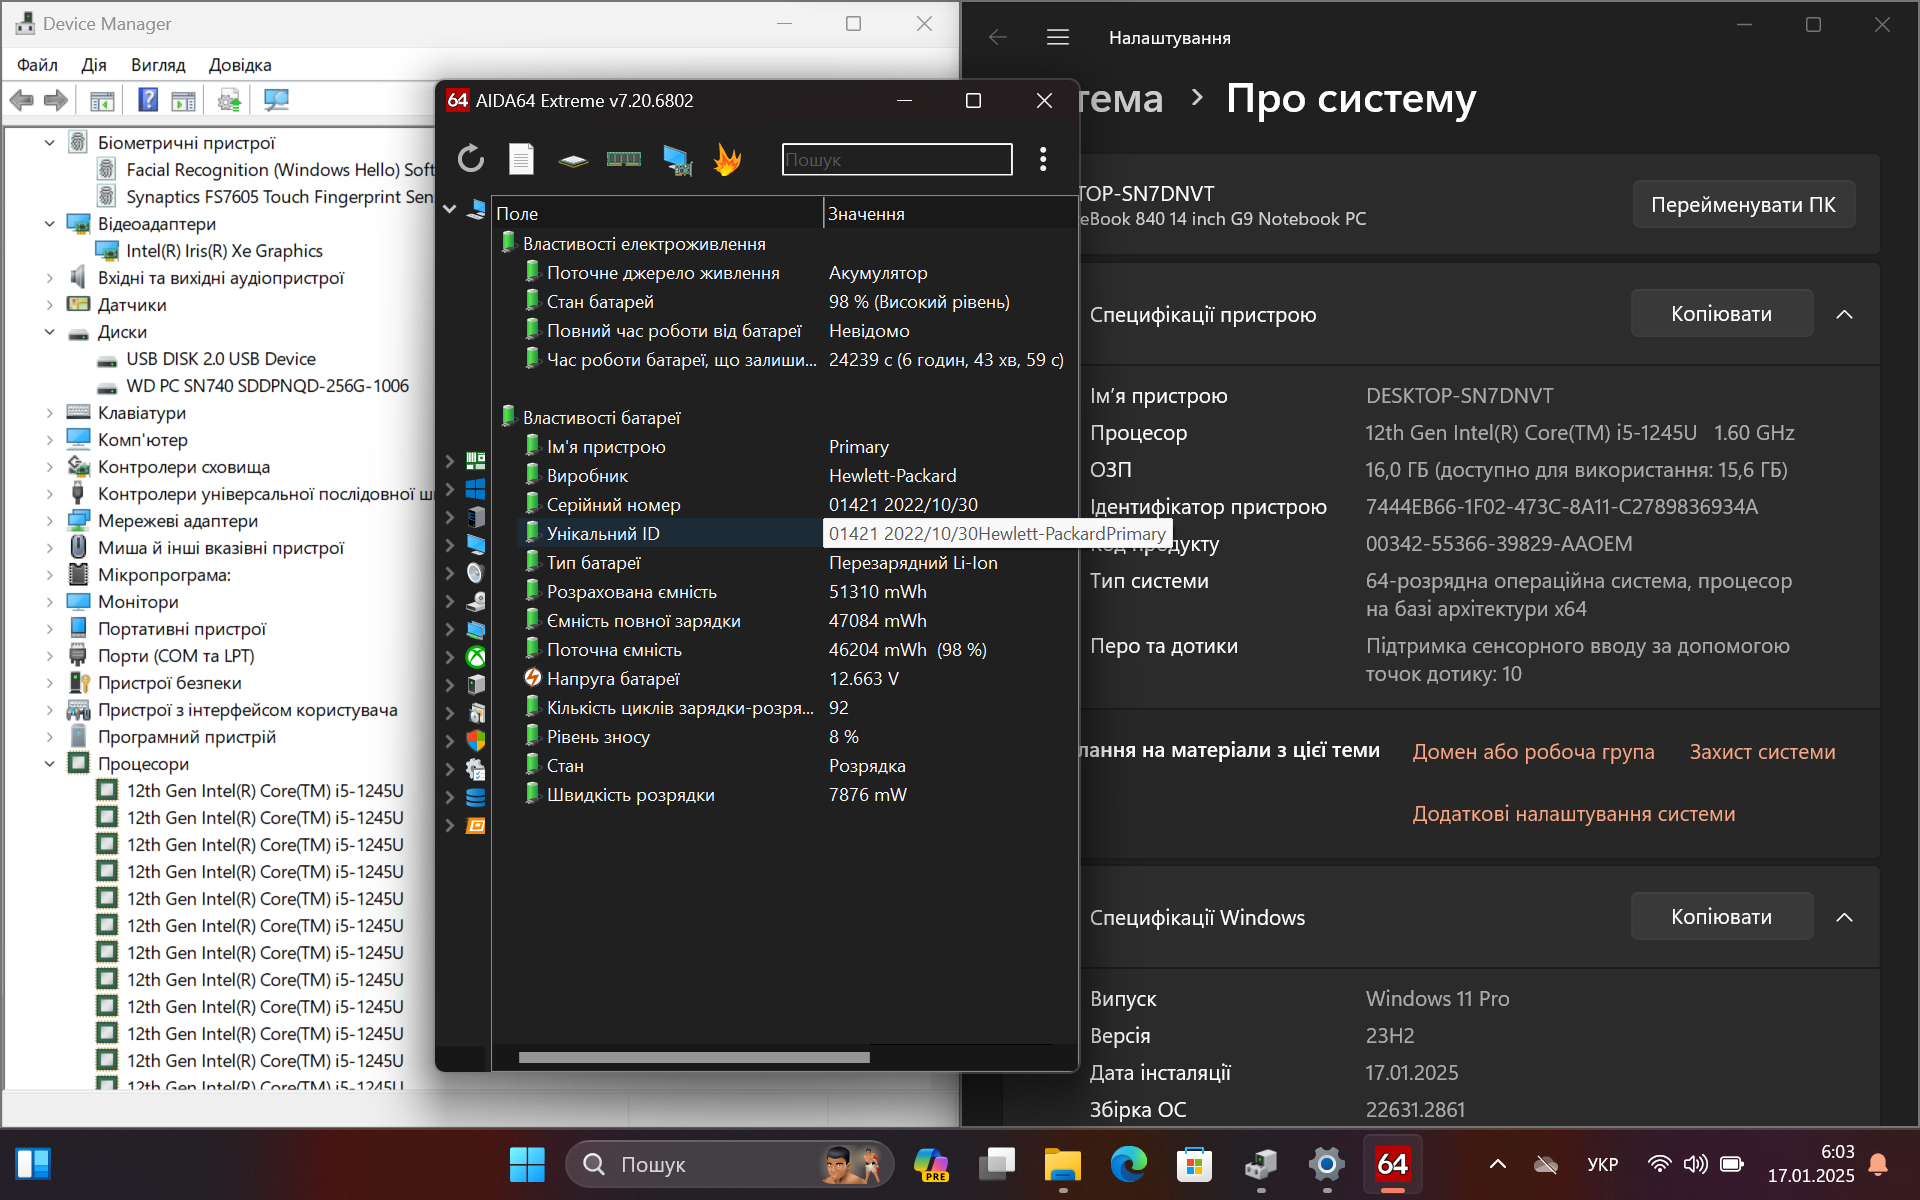Open the Дія menu in Device Manager

point(94,65)
